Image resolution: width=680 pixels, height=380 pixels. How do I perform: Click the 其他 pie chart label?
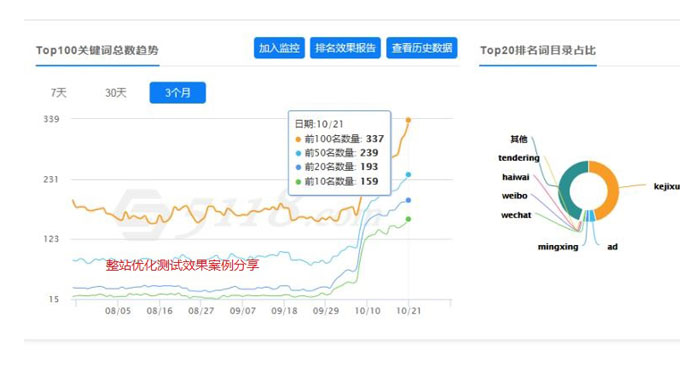pyautogui.click(x=519, y=139)
